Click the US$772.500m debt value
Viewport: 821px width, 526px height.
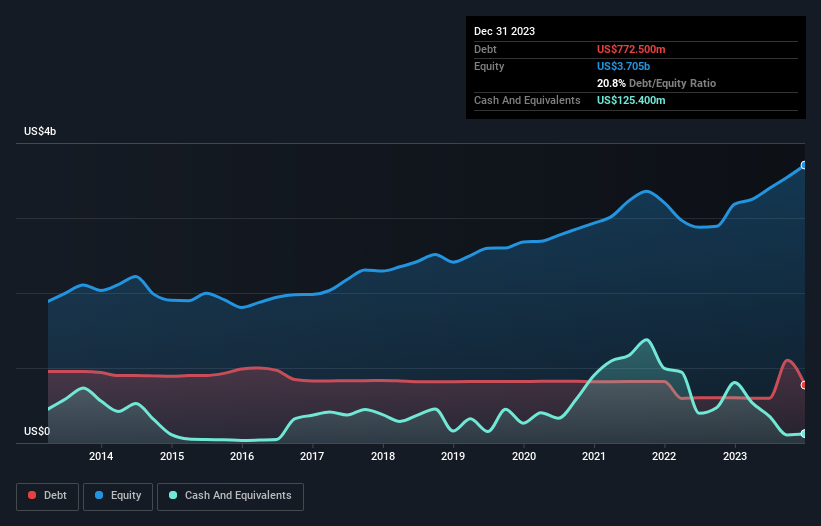click(x=631, y=49)
